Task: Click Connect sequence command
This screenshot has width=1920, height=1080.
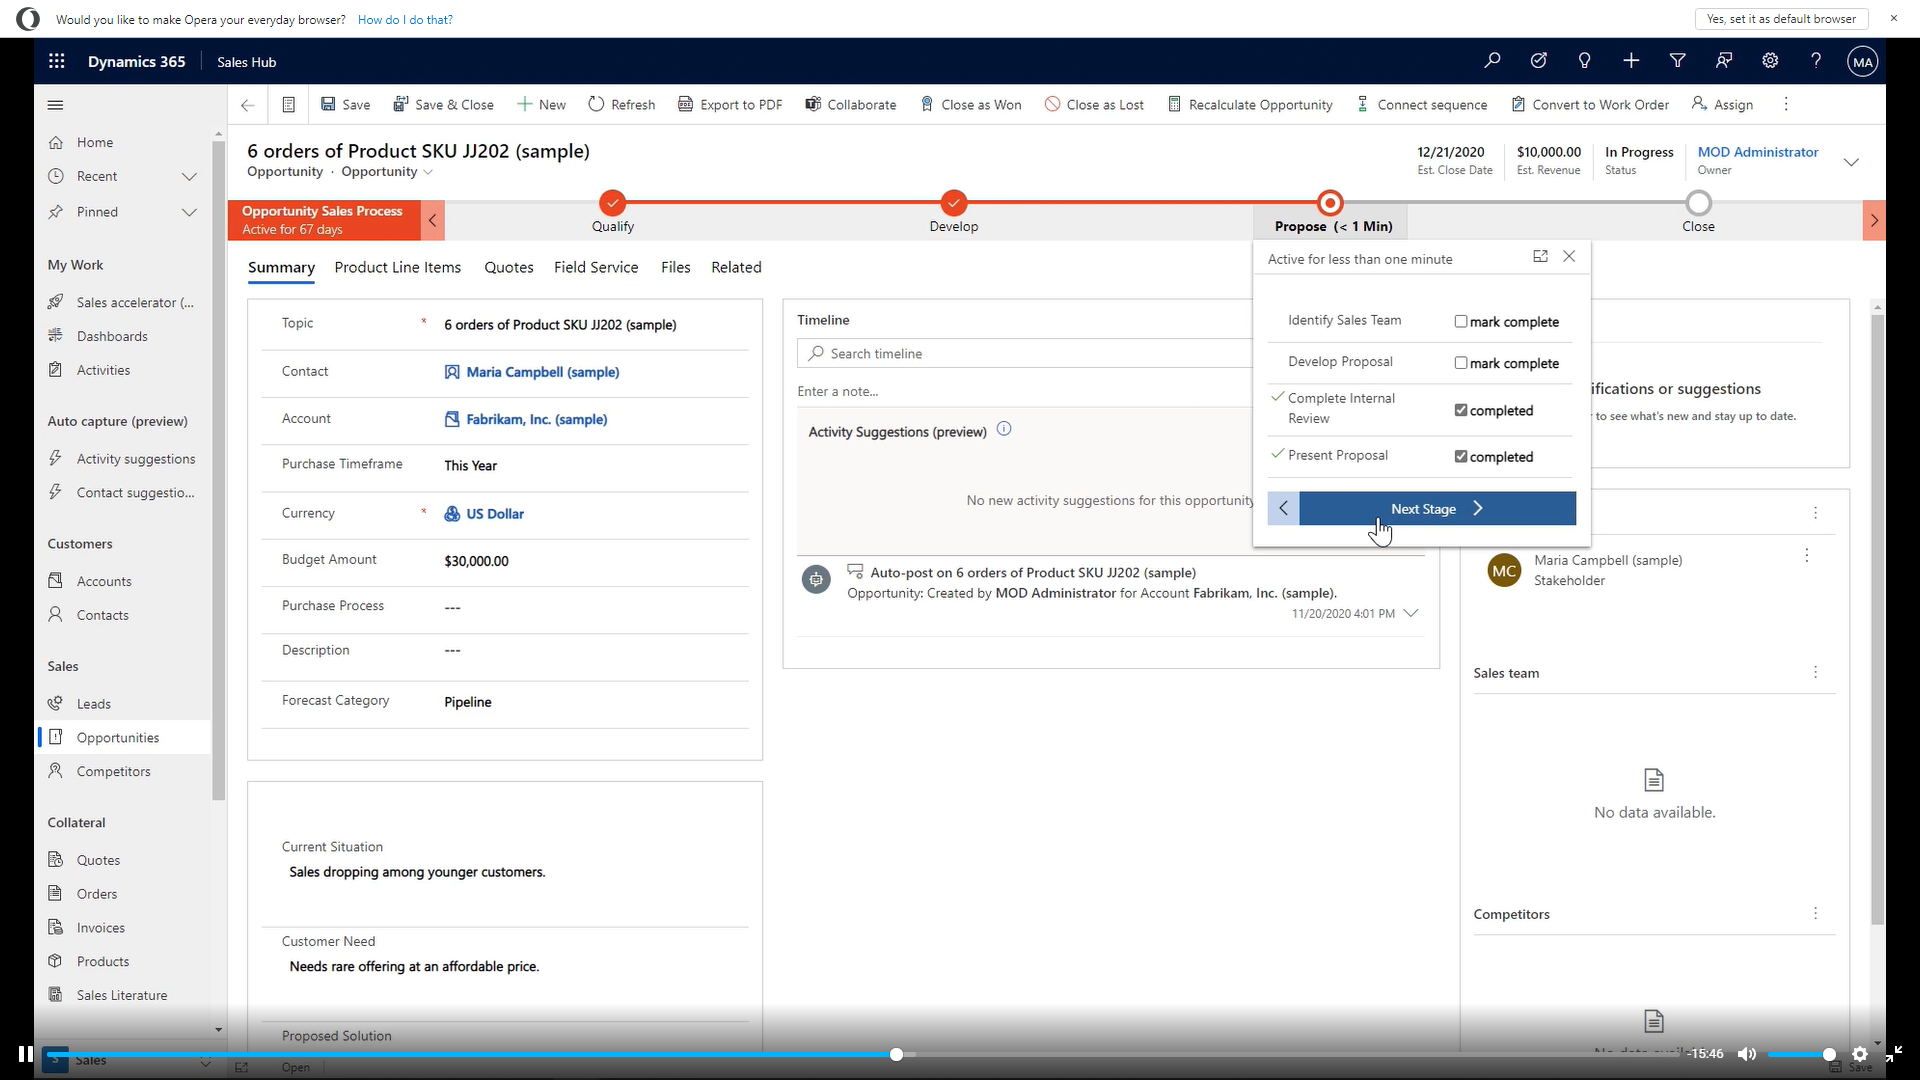Action: coord(1421,105)
